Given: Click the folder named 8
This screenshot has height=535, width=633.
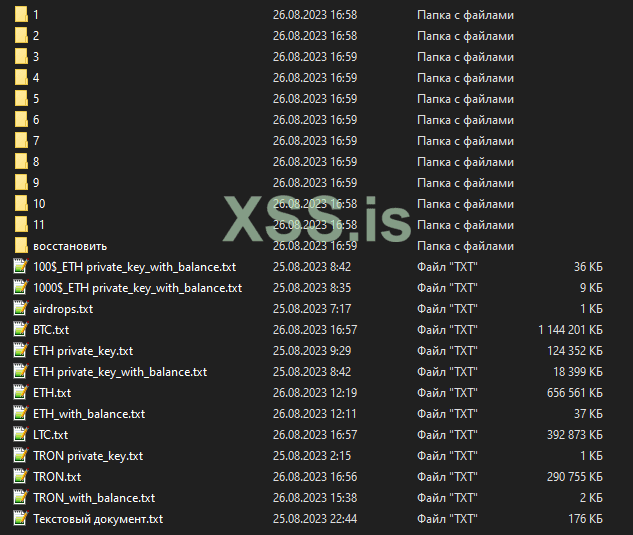Looking at the screenshot, I should click(x=36, y=162).
